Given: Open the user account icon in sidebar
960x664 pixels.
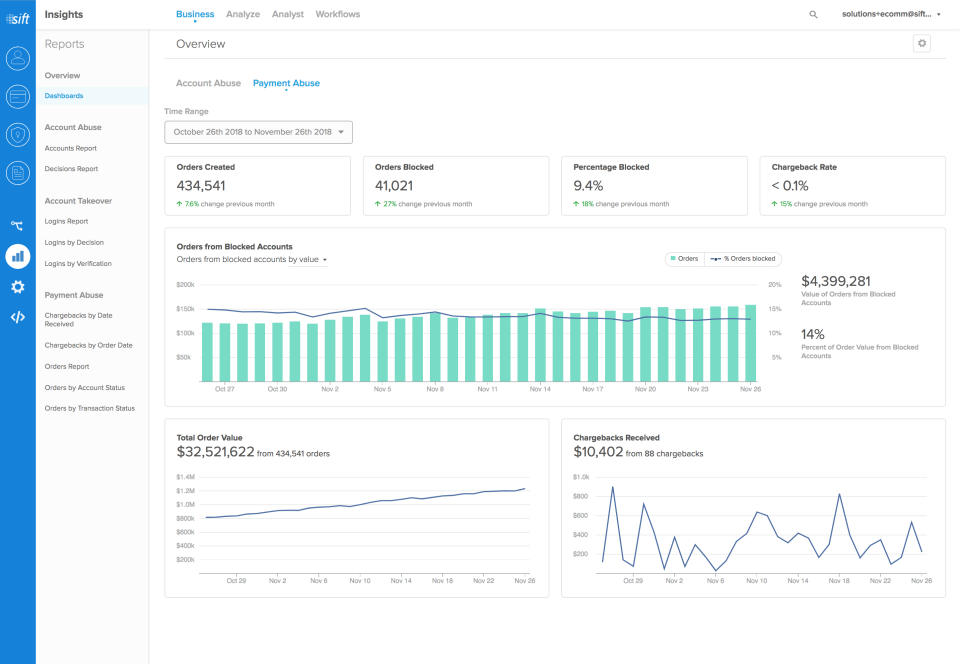Looking at the screenshot, I should [17, 58].
